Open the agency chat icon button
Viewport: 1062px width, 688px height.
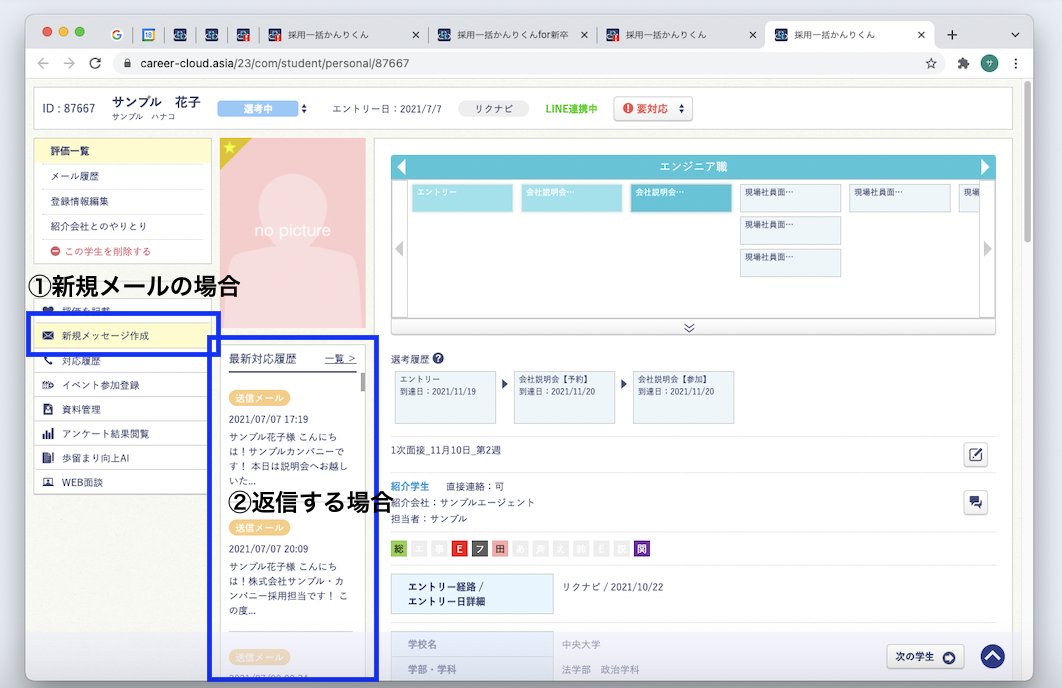pos(975,502)
